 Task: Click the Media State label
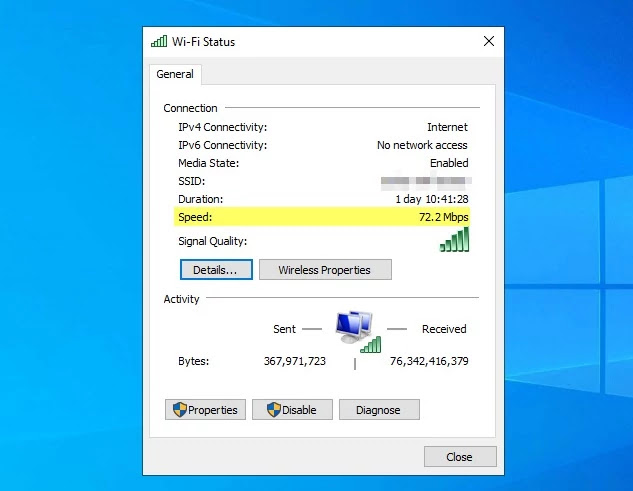click(208, 163)
